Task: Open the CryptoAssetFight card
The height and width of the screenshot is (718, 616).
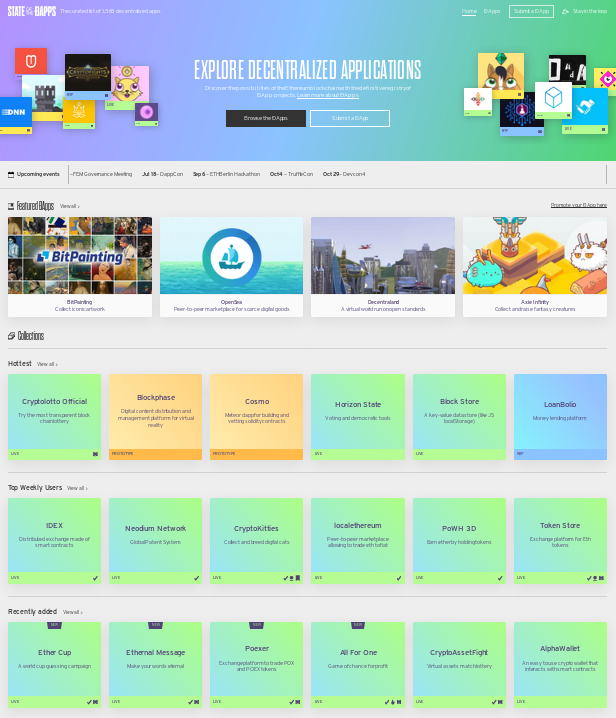Action: point(459,665)
